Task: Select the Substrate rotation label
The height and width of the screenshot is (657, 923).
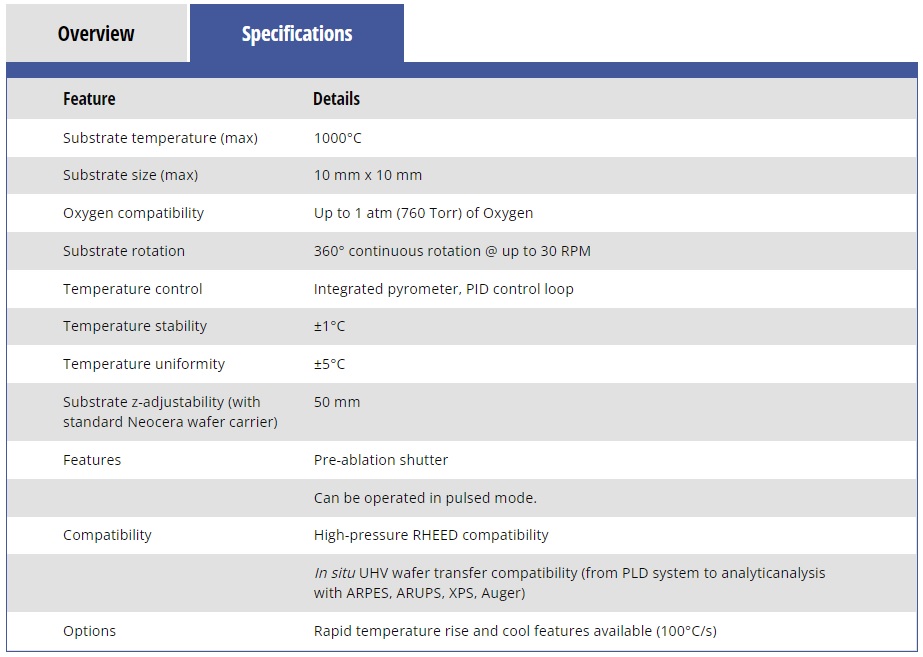Action: (x=124, y=251)
